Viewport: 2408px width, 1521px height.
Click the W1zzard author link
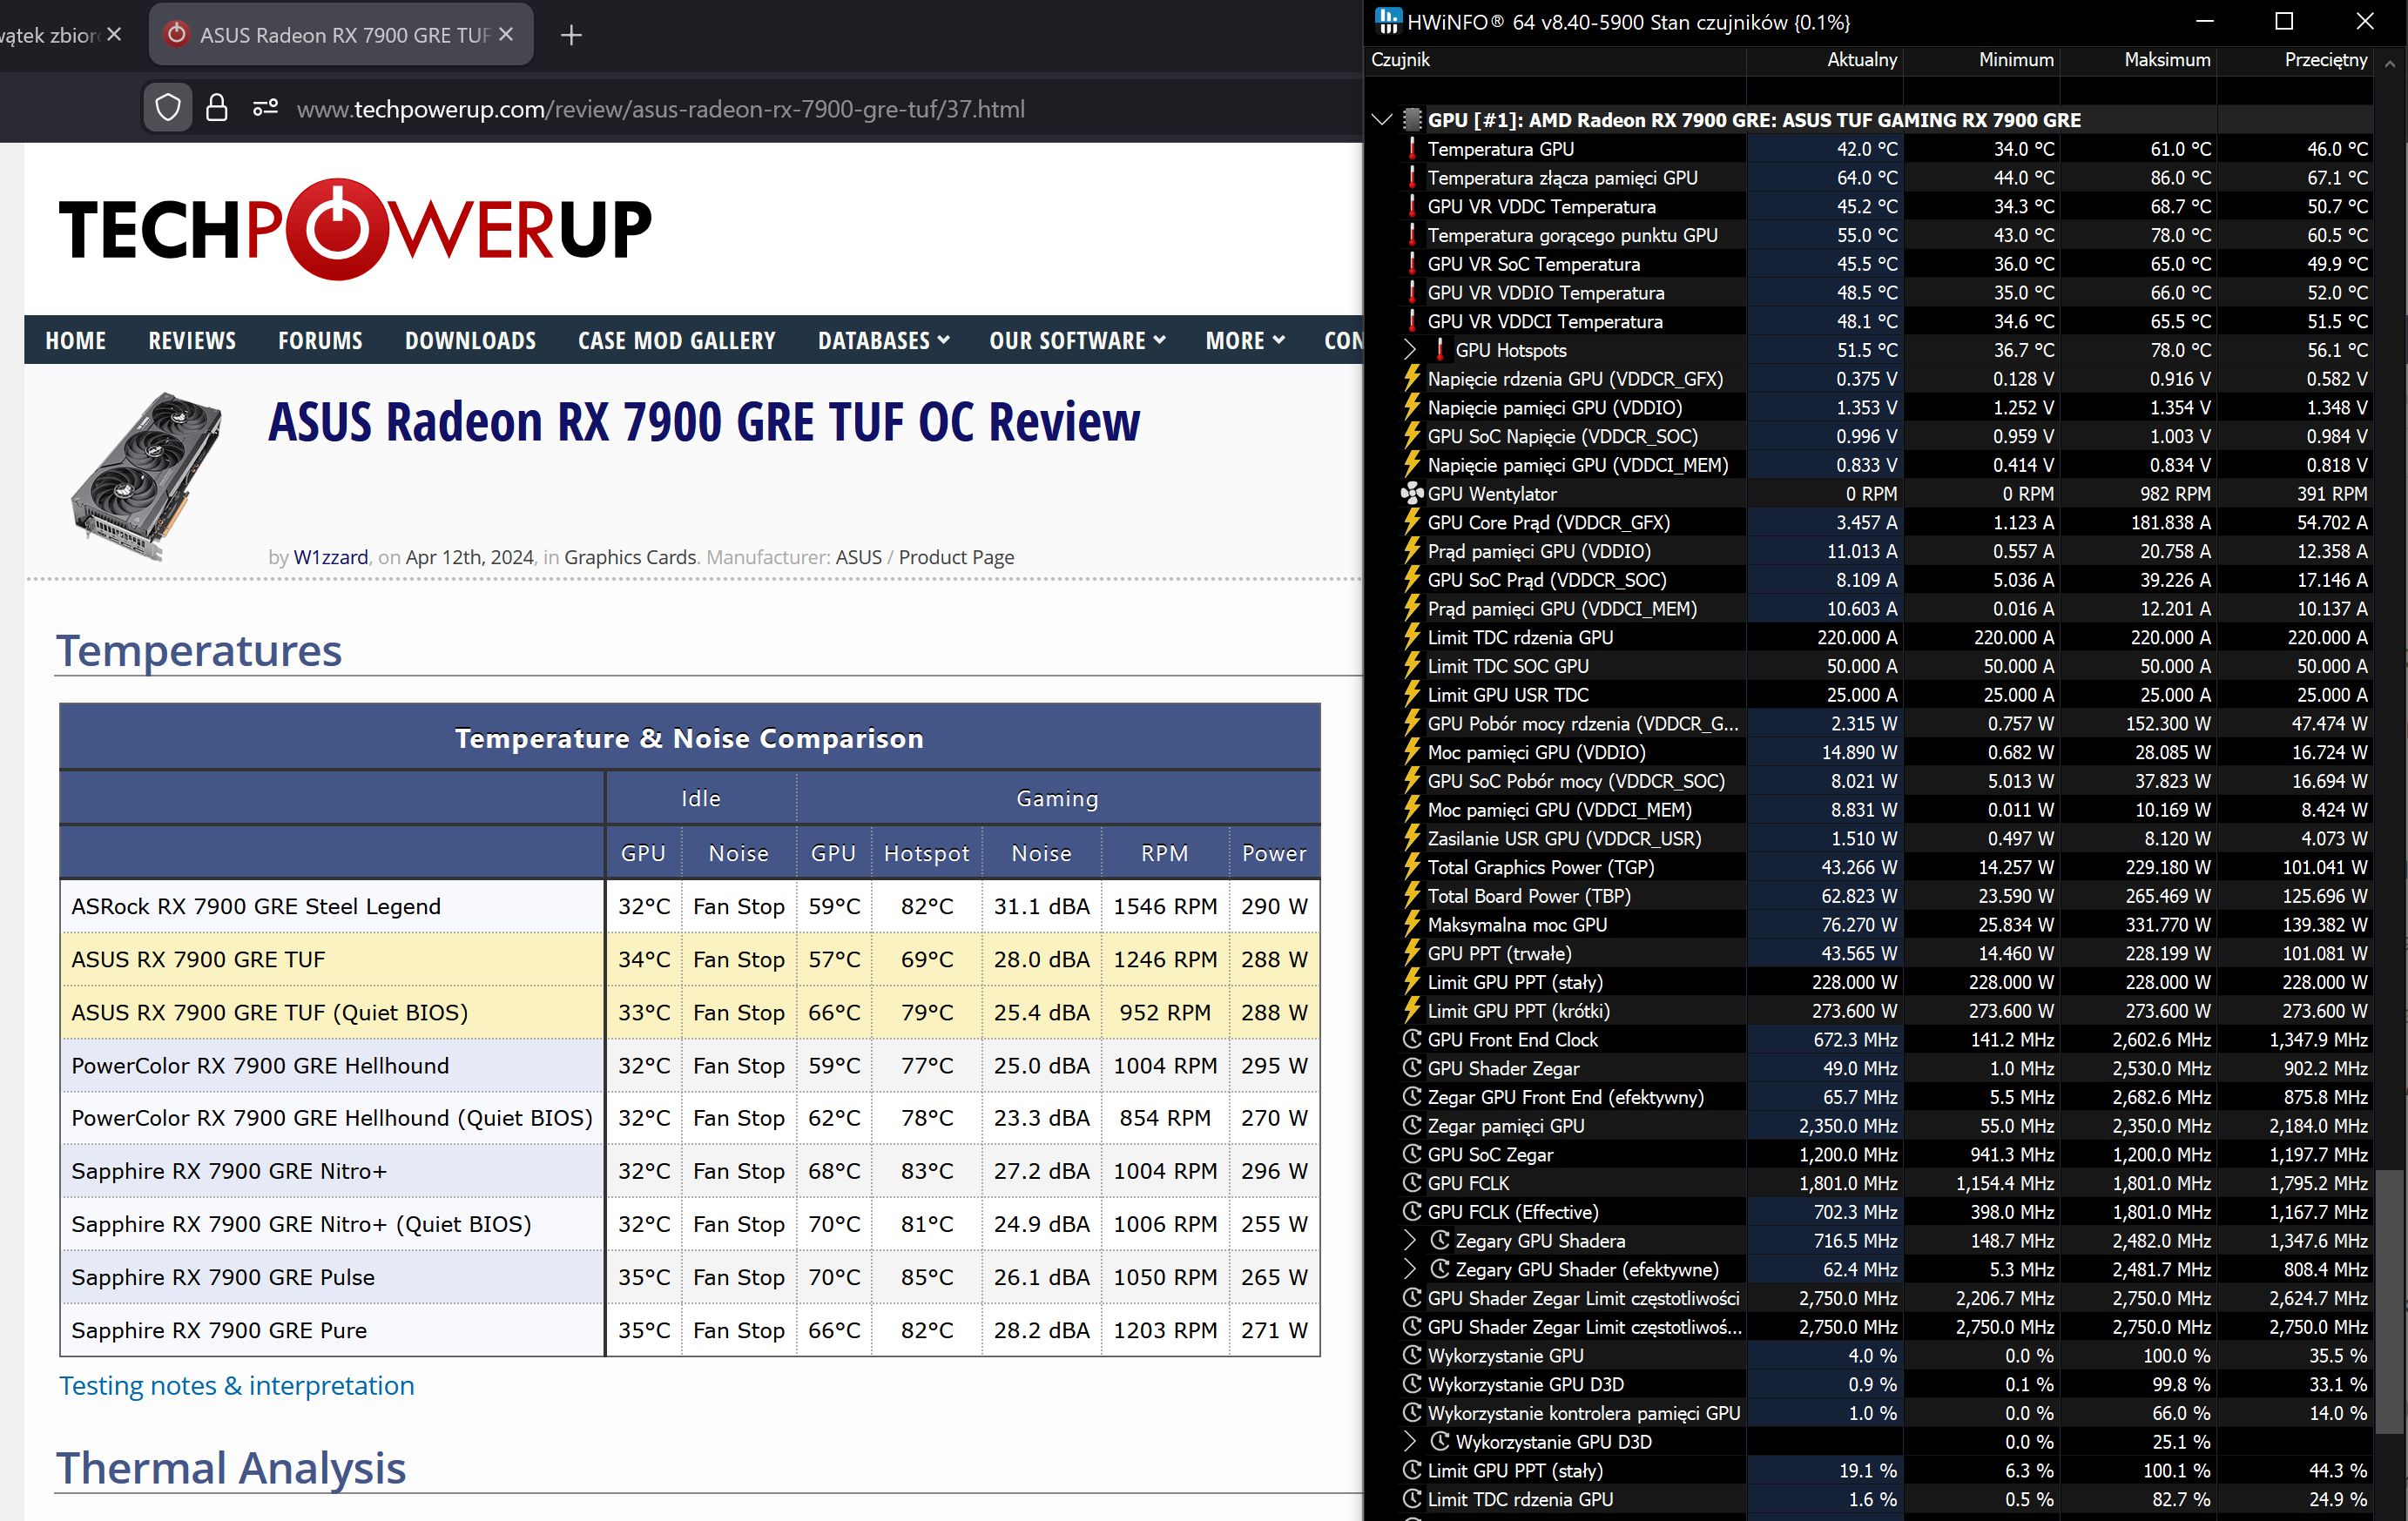pyautogui.click(x=331, y=557)
